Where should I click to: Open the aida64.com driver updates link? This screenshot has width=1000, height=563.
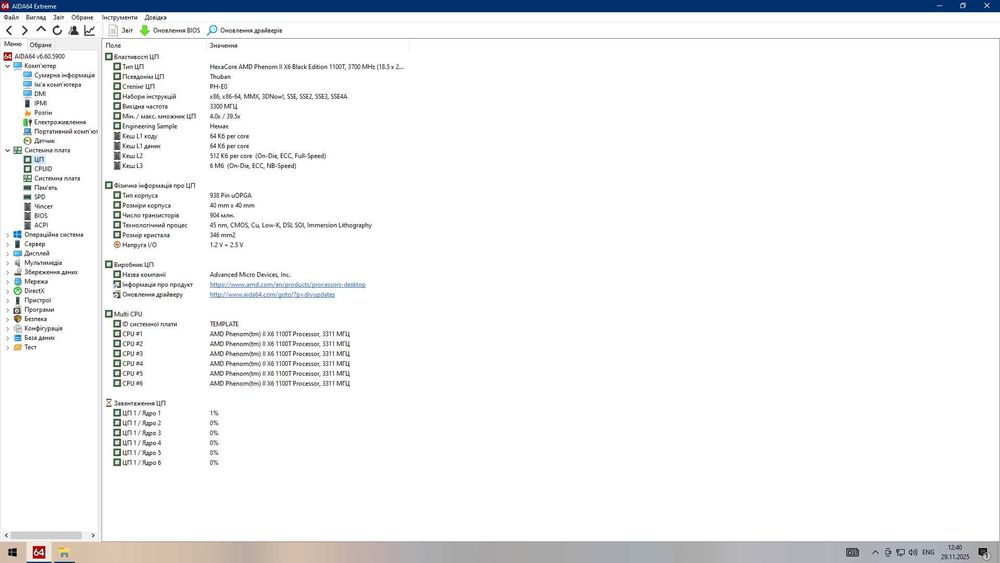pos(272,295)
